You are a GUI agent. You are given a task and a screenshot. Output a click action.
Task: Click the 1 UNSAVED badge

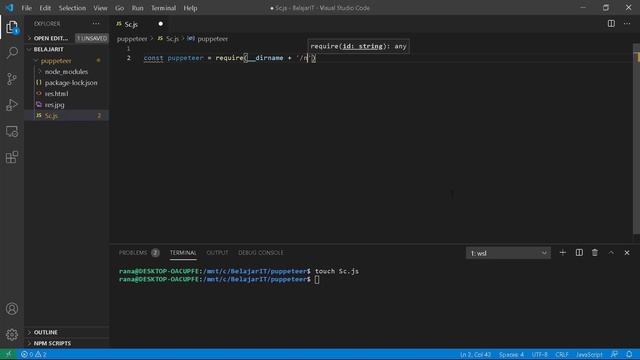92,38
